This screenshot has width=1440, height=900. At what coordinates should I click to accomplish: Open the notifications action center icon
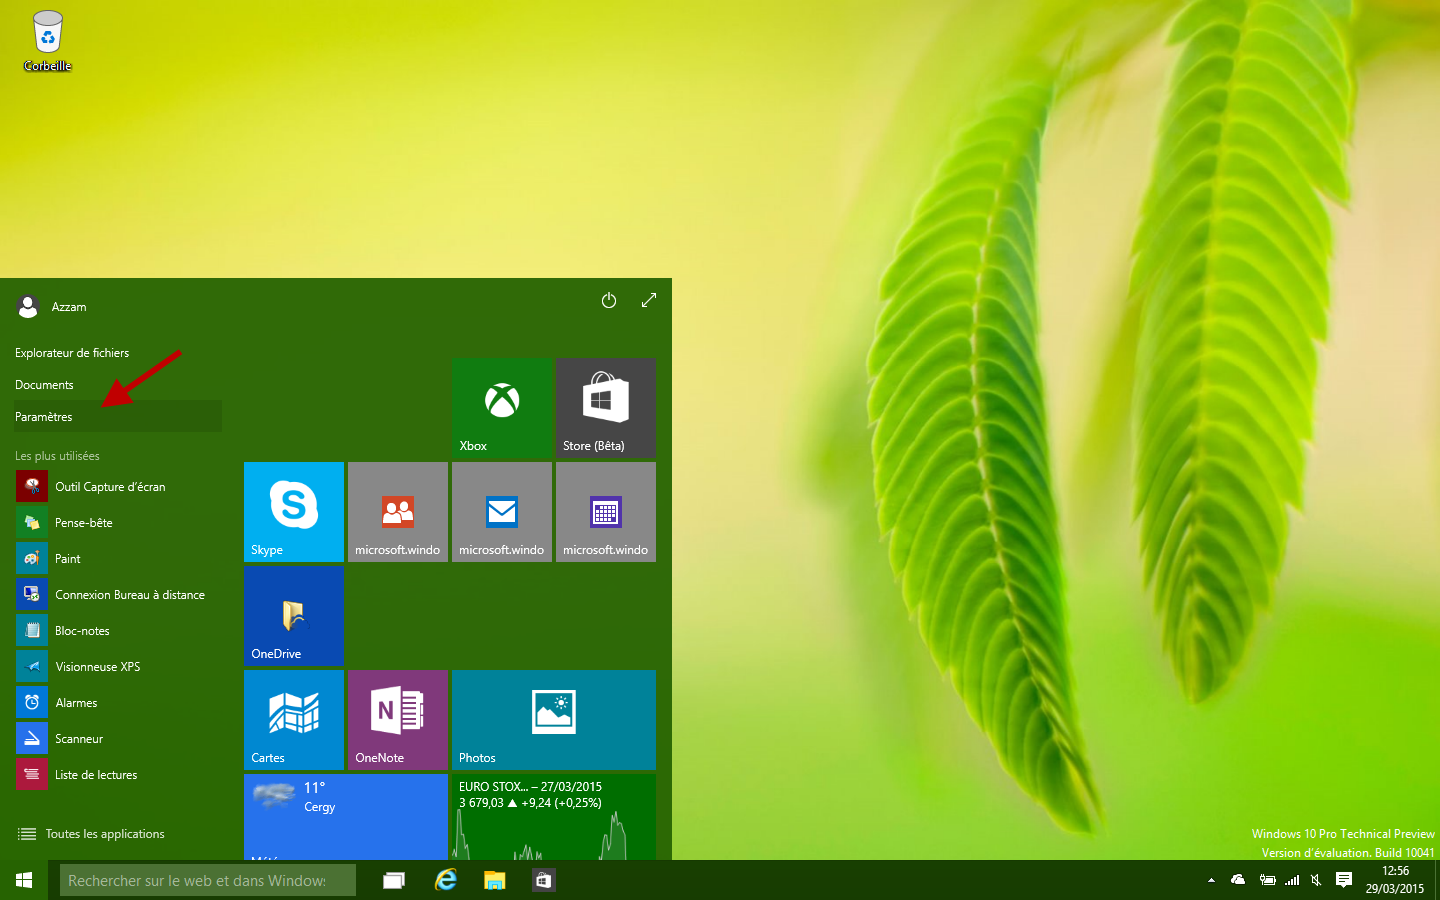(1344, 880)
